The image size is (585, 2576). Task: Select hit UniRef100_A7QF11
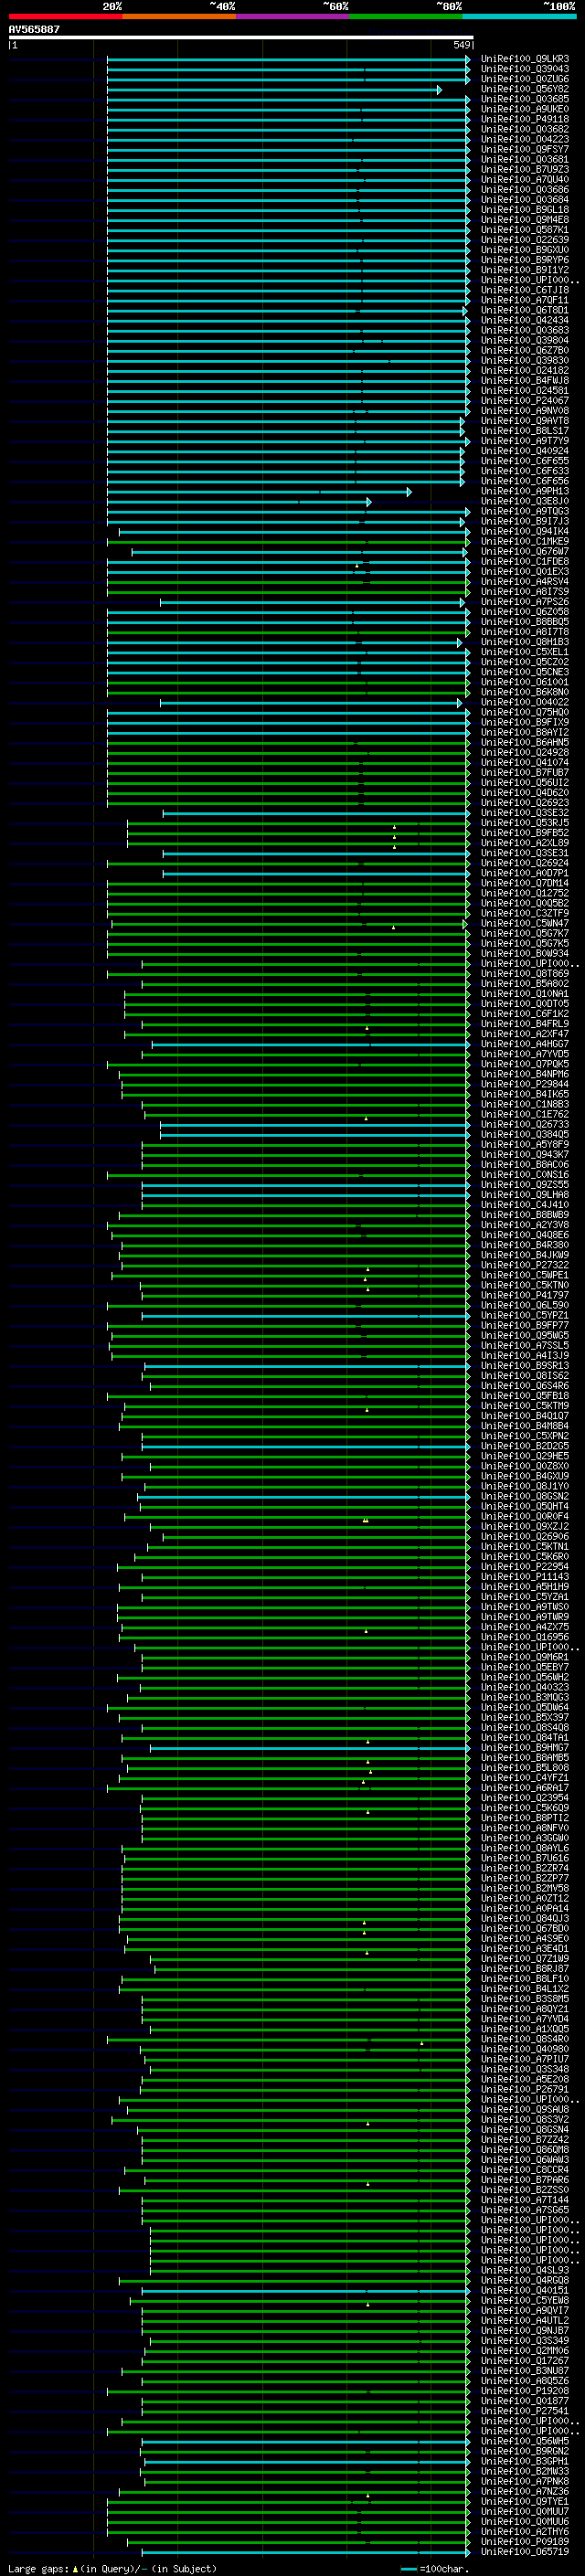click(525, 301)
